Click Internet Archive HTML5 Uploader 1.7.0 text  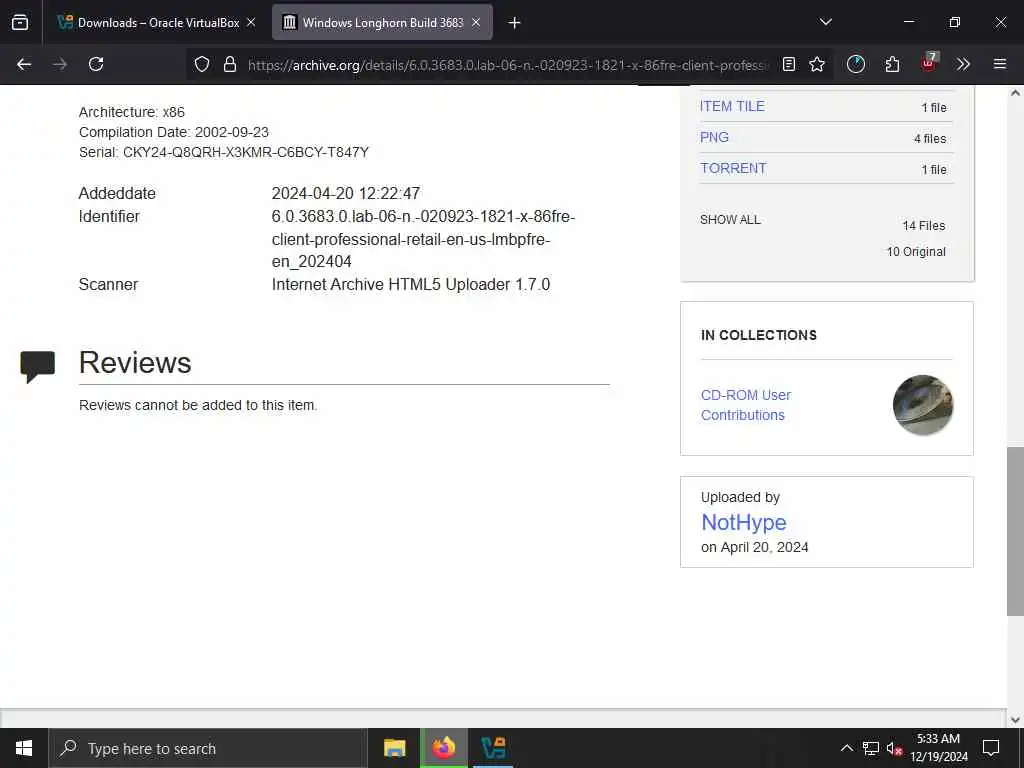tap(411, 285)
